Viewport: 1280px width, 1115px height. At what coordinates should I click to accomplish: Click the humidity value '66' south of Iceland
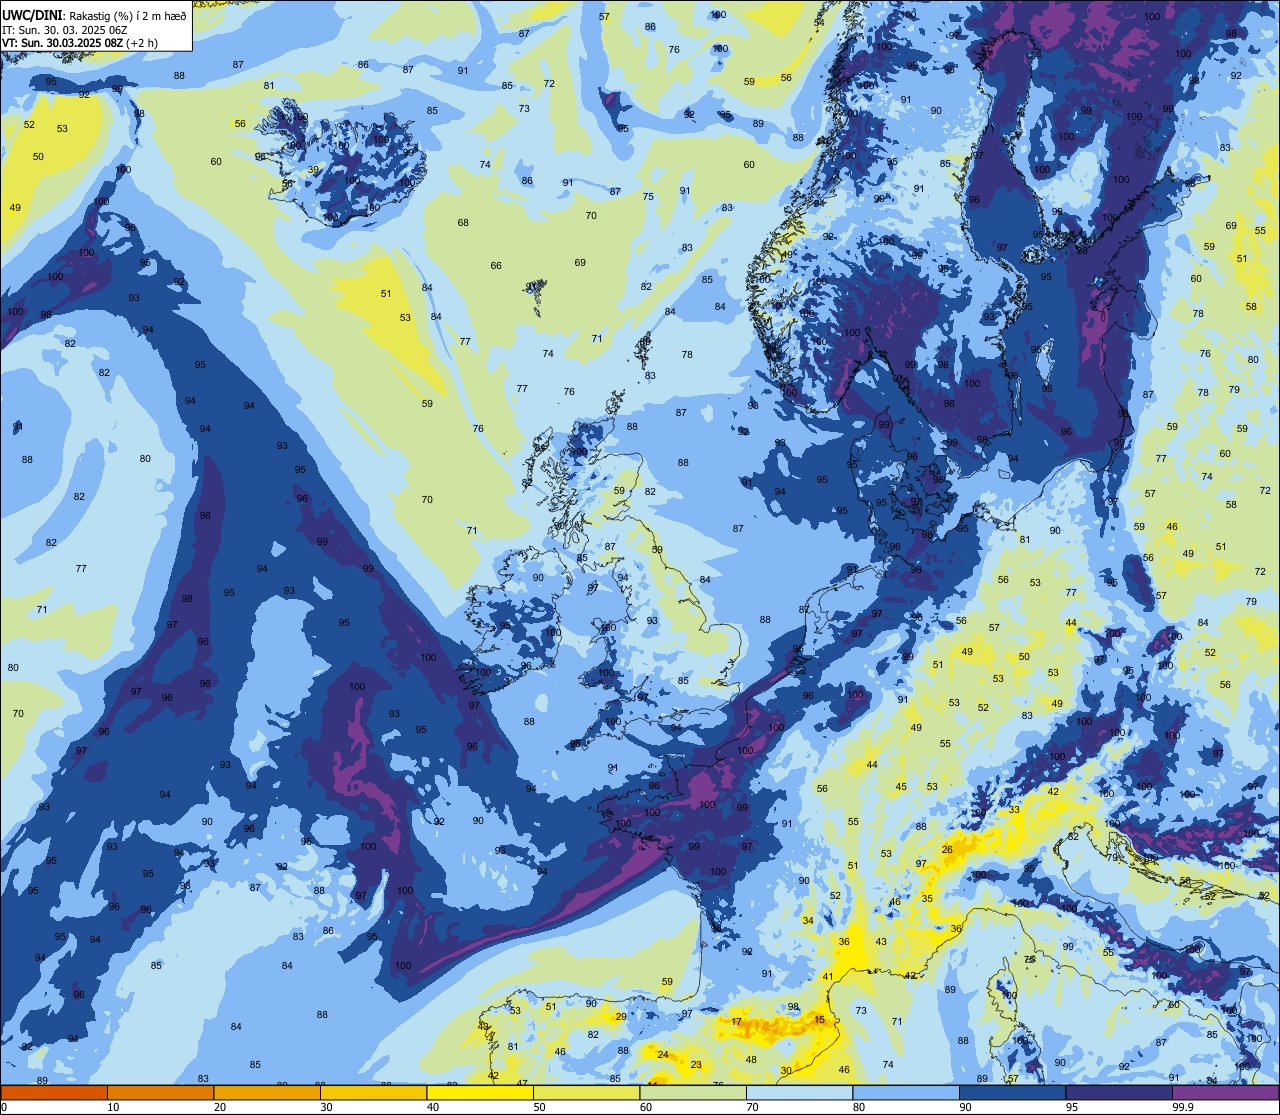pos(496,266)
